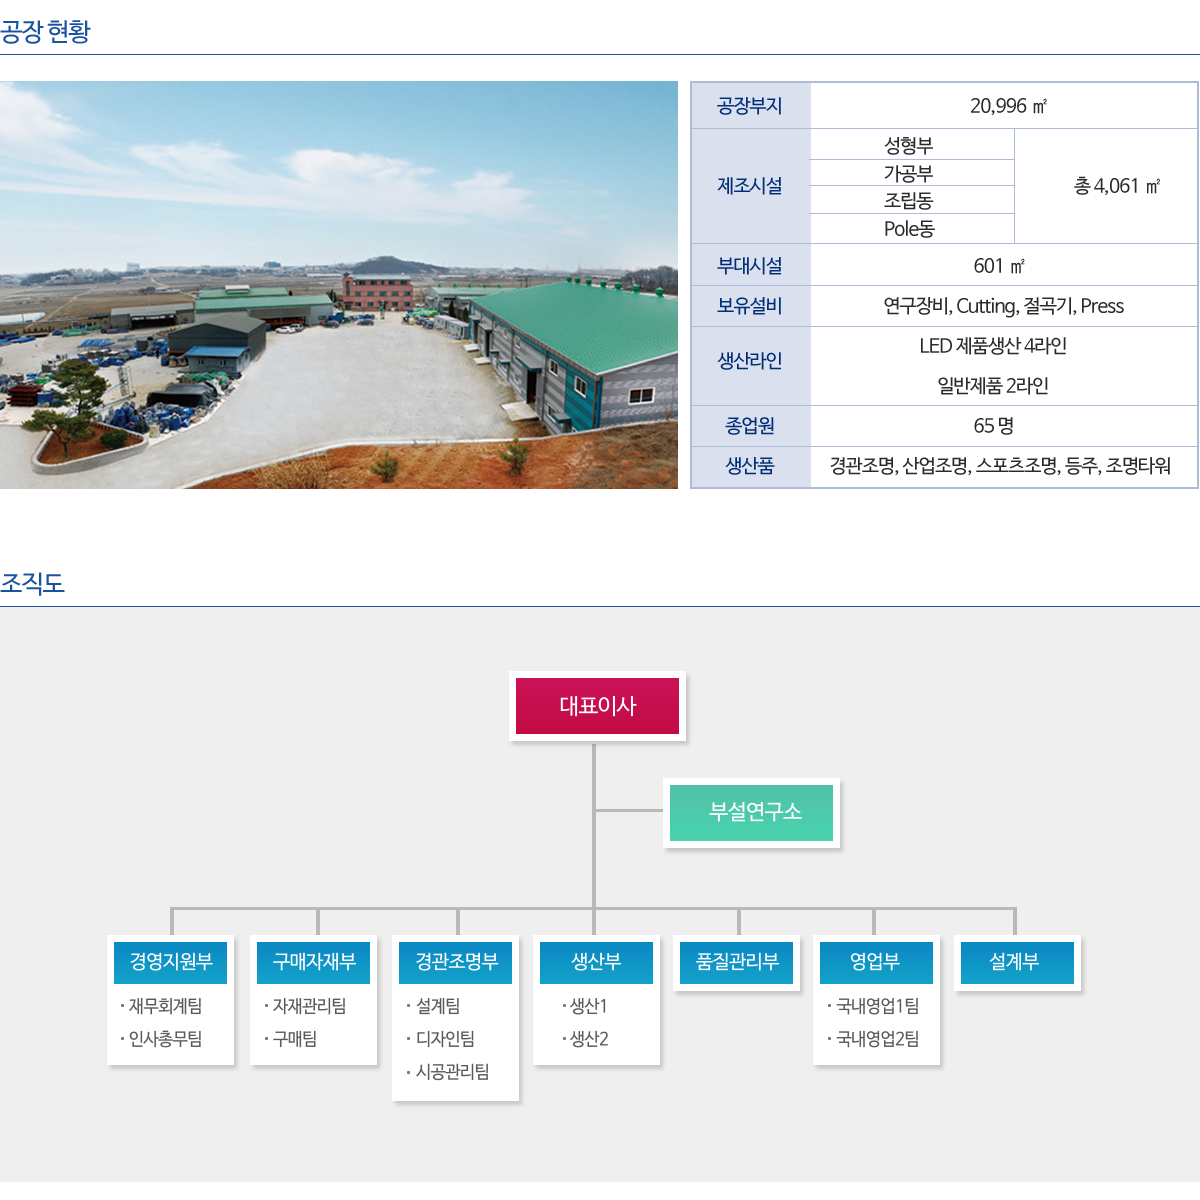Screen dimensions: 1200x1200
Task: Select 디자인팀 under 경관조명부
Action: point(445,1039)
